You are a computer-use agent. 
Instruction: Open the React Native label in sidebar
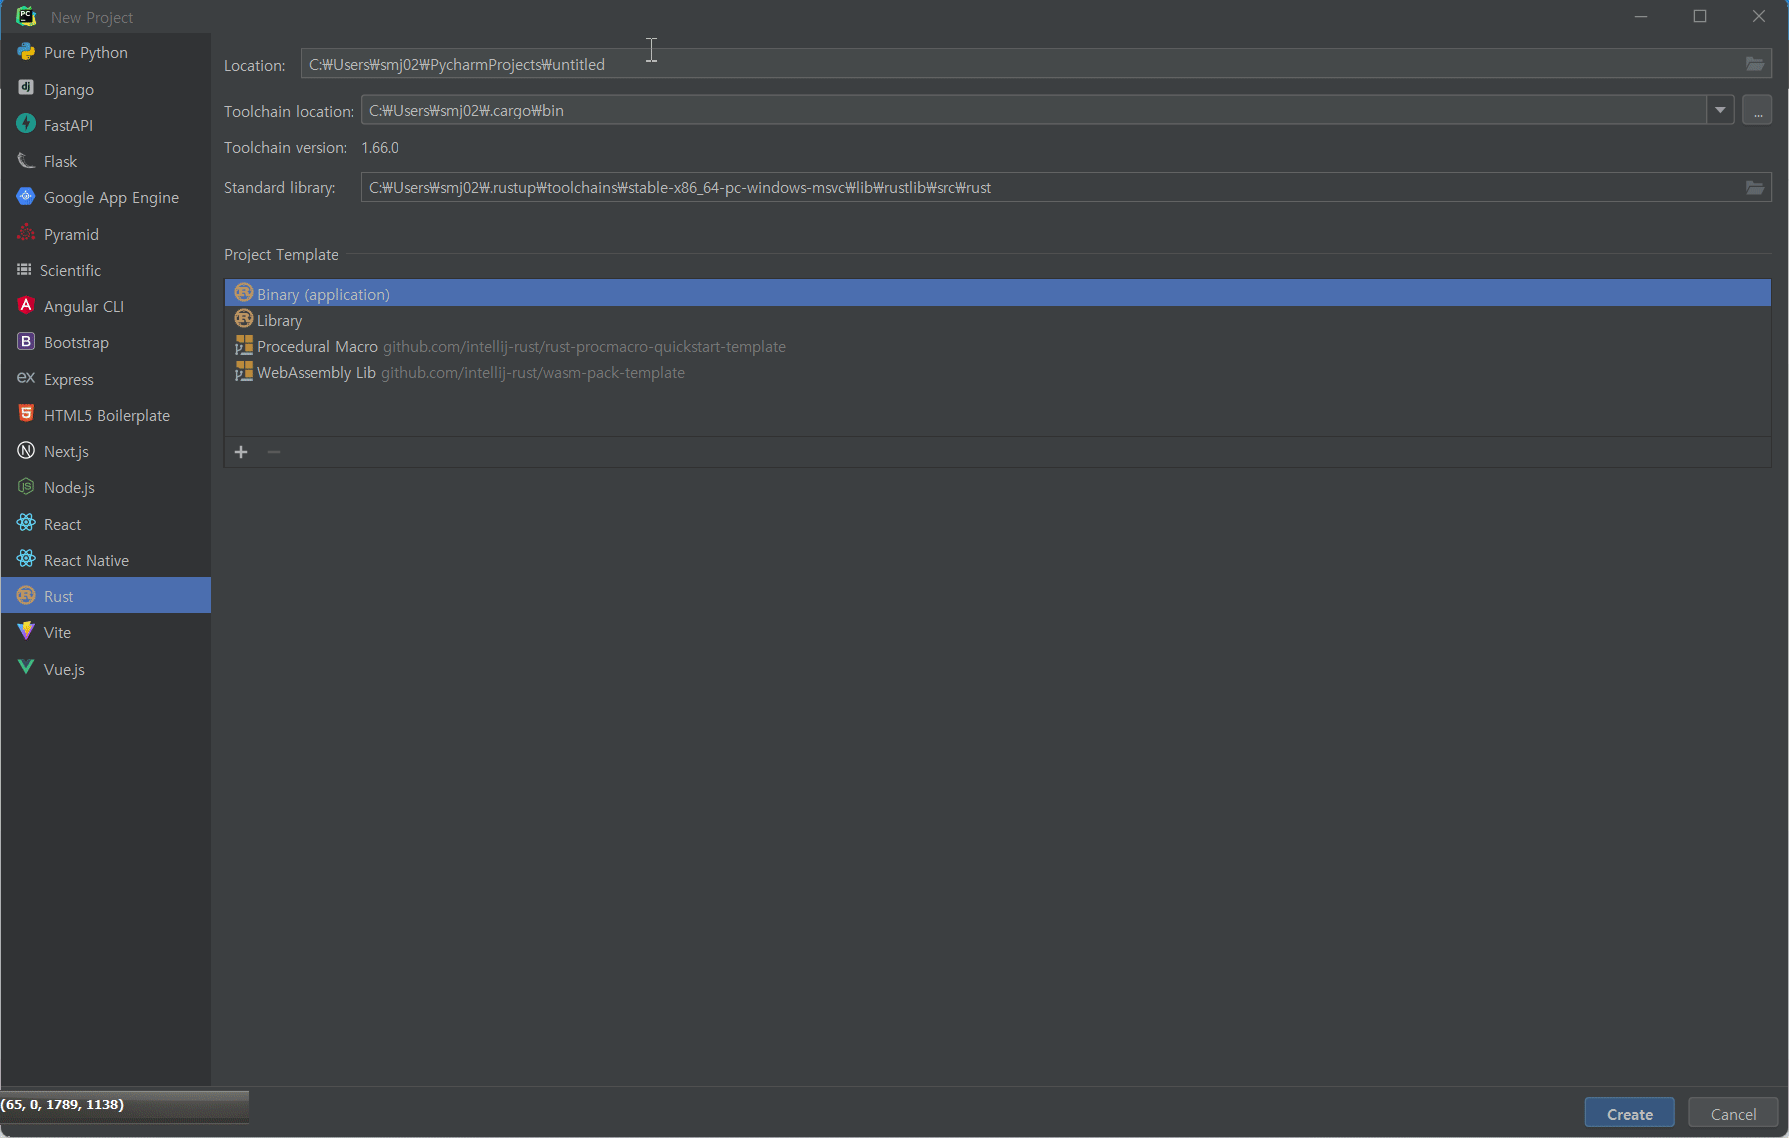(x=86, y=560)
